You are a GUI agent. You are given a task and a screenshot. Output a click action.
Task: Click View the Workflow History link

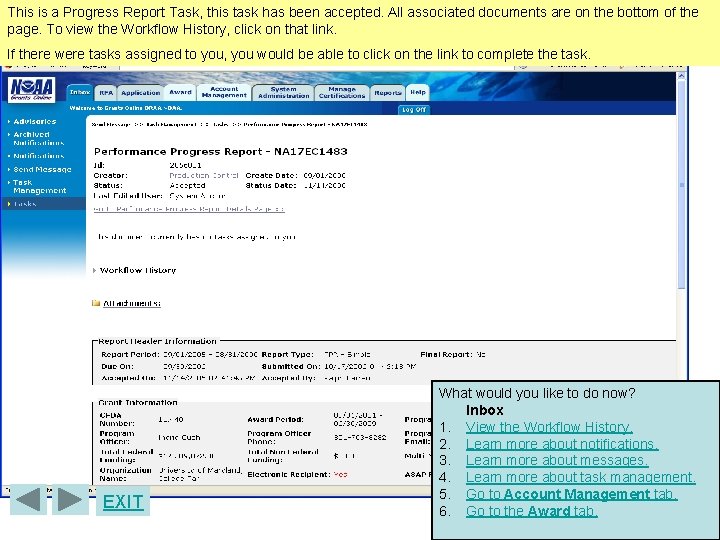(x=549, y=427)
